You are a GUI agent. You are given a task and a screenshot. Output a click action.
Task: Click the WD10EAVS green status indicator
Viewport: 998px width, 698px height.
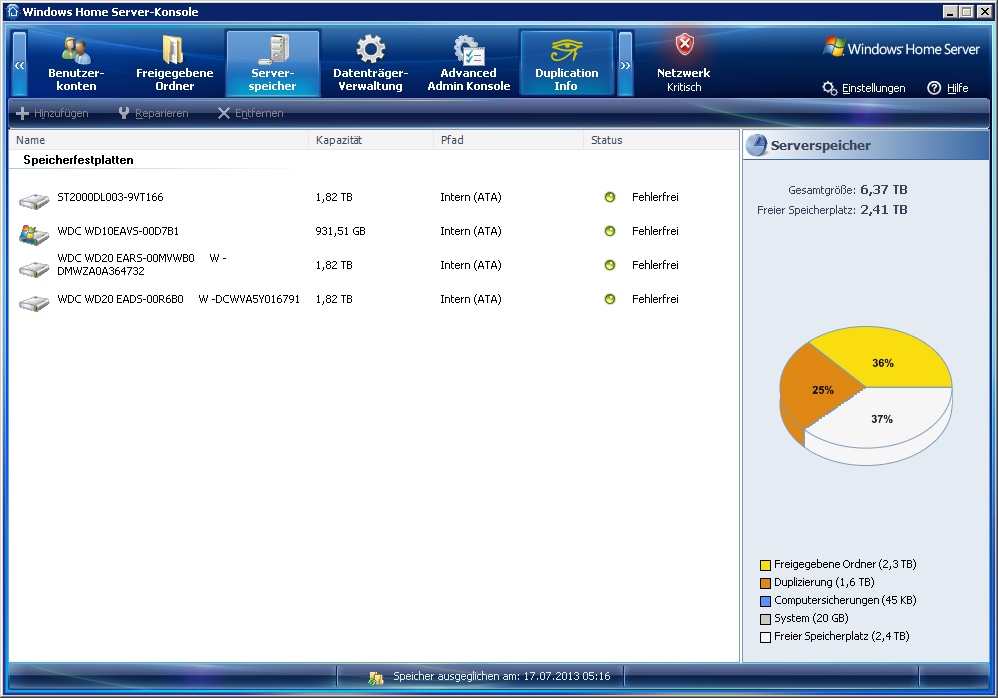[610, 231]
